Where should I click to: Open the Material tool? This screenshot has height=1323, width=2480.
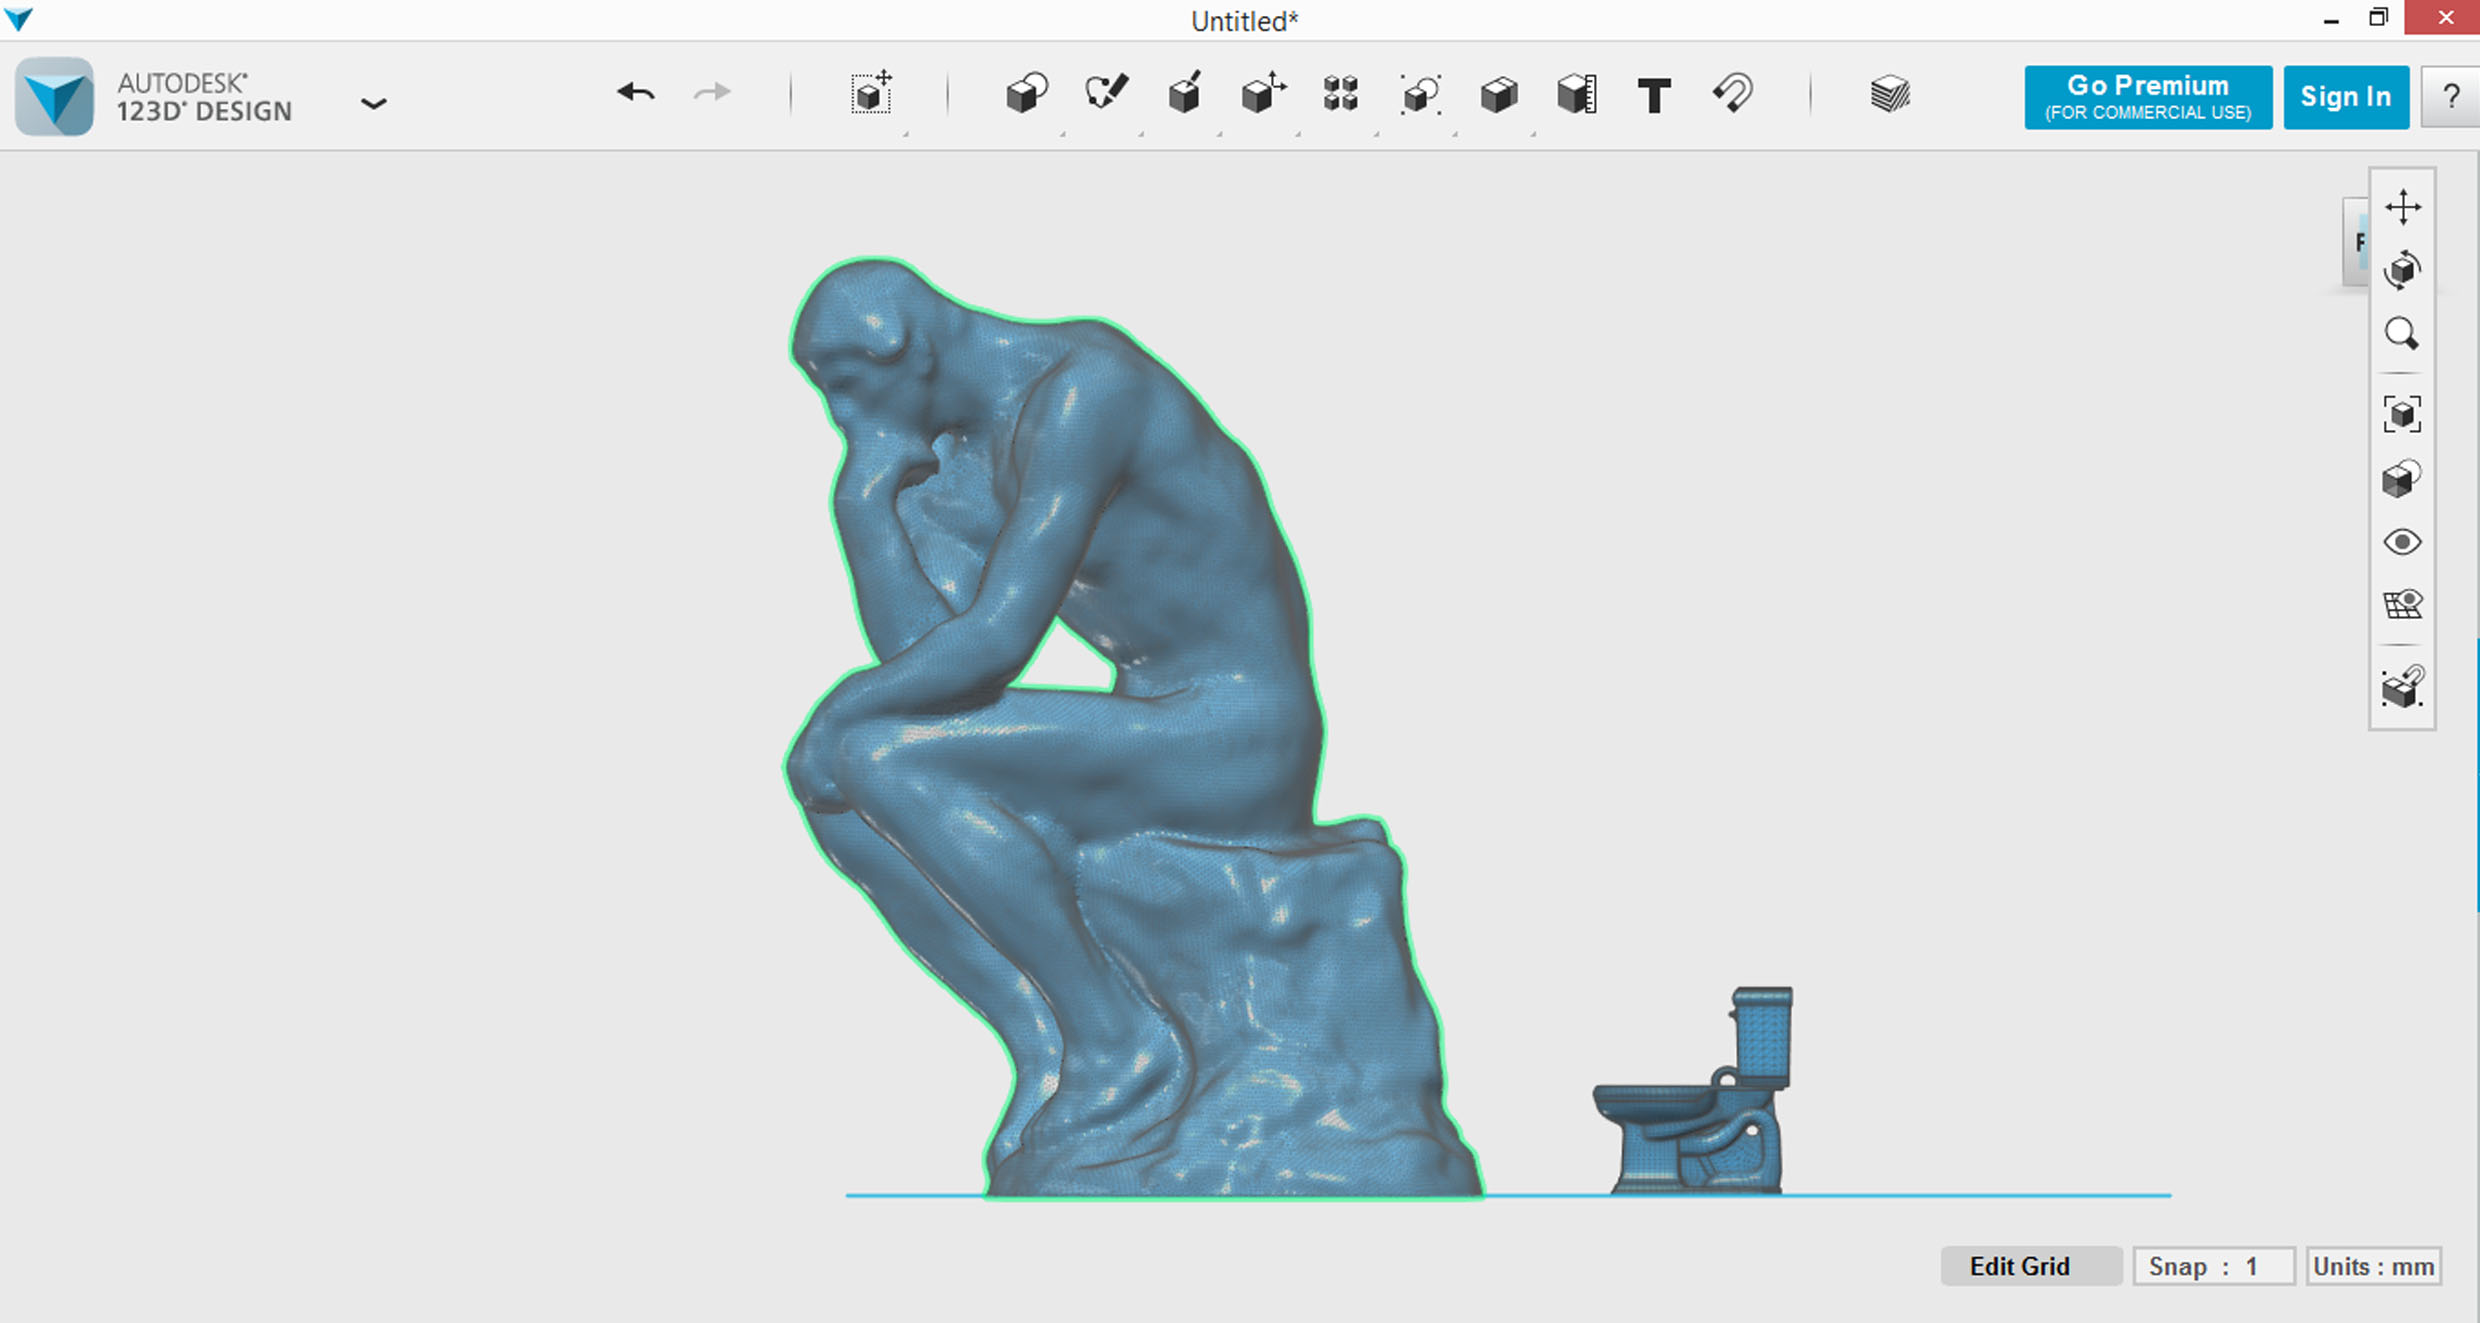[x=1889, y=94]
